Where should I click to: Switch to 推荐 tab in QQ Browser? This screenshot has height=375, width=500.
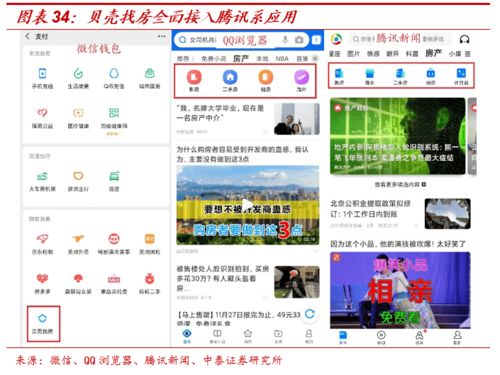[x=183, y=59]
